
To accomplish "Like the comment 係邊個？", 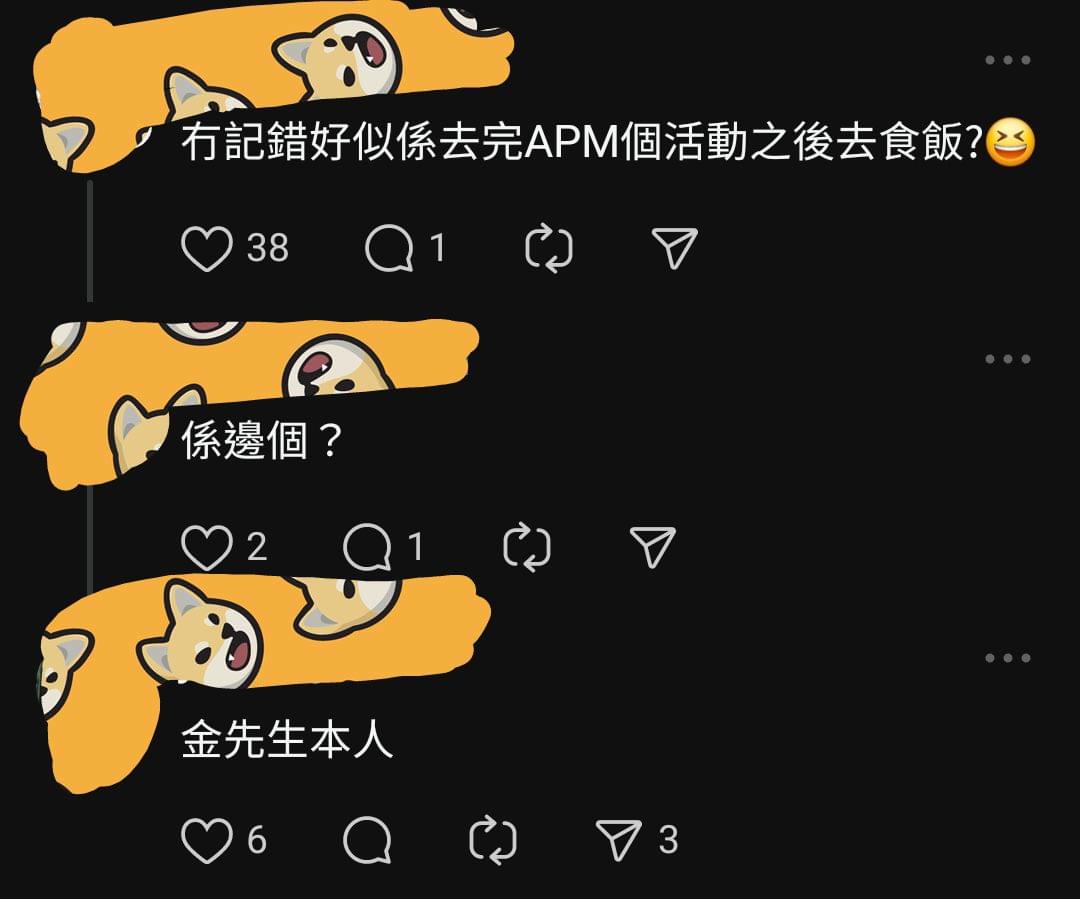I will click(x=207, y=547).
